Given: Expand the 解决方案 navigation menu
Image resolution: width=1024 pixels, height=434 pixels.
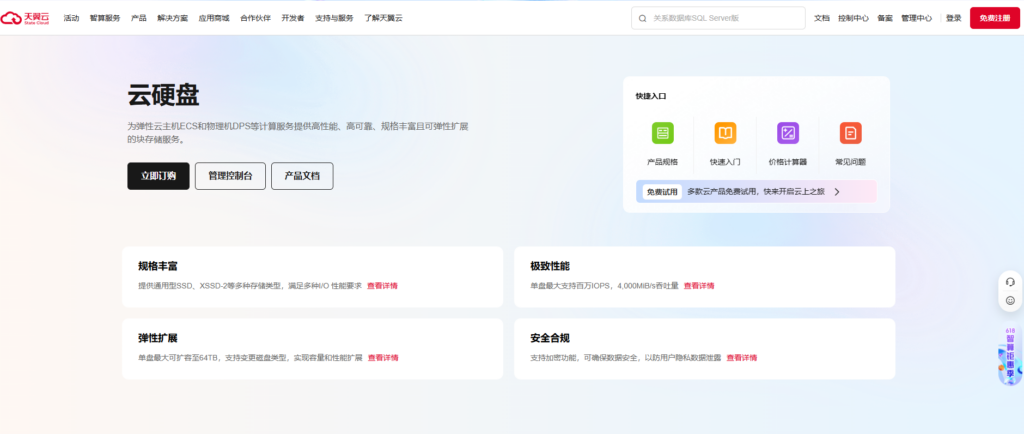Looking at the screenshot, I should tap(172, 18).
